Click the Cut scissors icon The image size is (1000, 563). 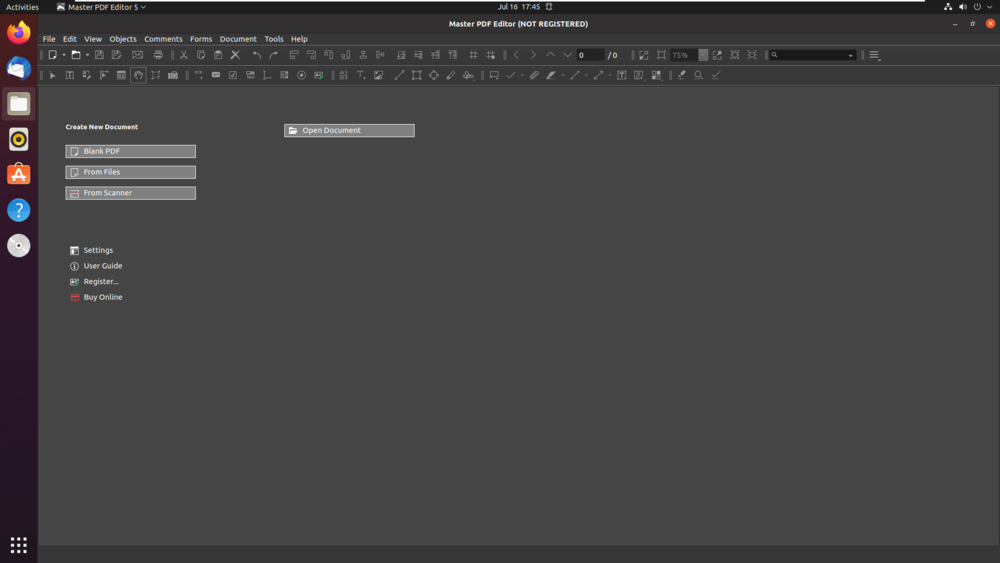(184, 55)
